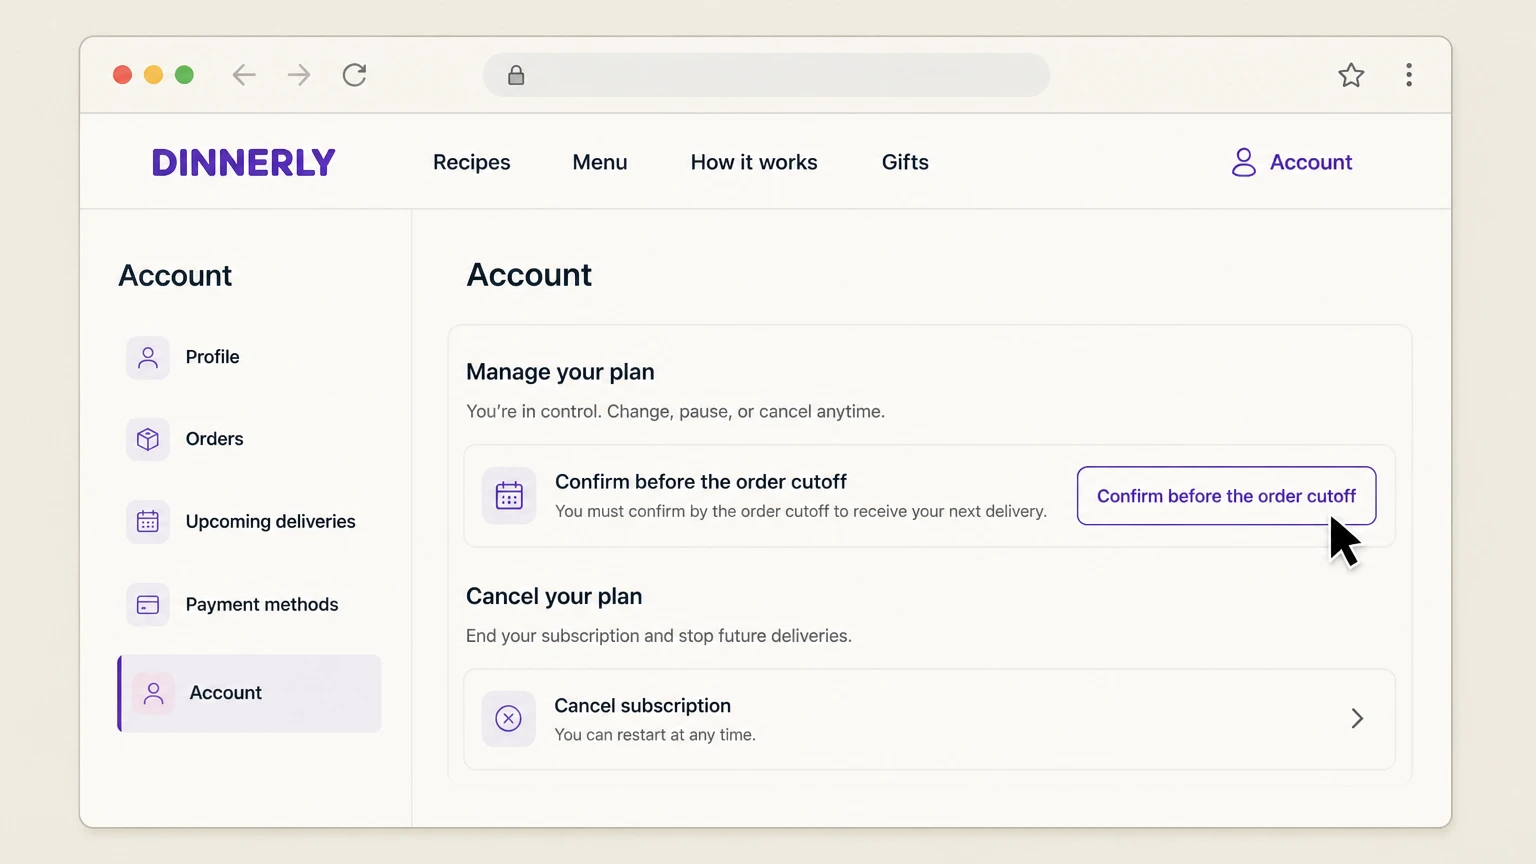Click the Confirm before the order cutoff button
The image size is (1536, 864).
[x=1226, y=496]
